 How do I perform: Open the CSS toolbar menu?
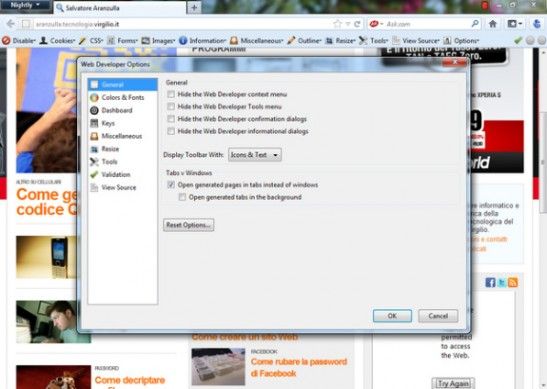pyautogui.click(x=91, y=40)
